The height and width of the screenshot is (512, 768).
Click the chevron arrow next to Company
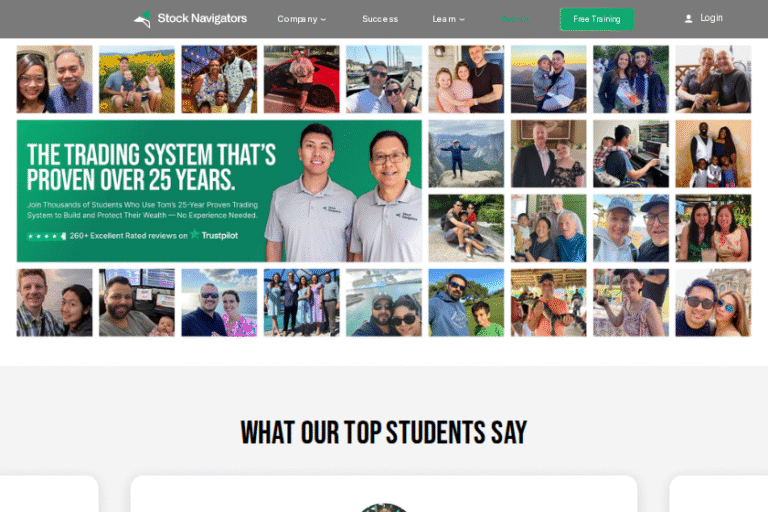tap(323, 20)
